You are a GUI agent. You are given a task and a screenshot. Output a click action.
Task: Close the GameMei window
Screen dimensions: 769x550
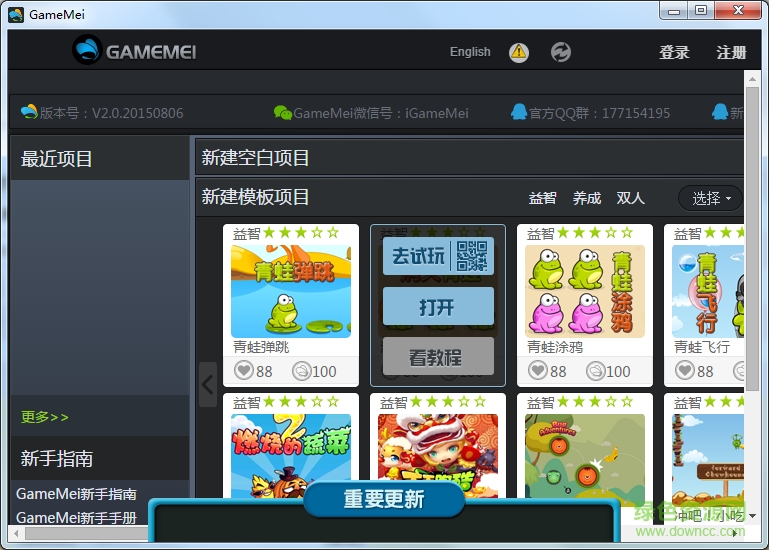[x=738, y=11]
